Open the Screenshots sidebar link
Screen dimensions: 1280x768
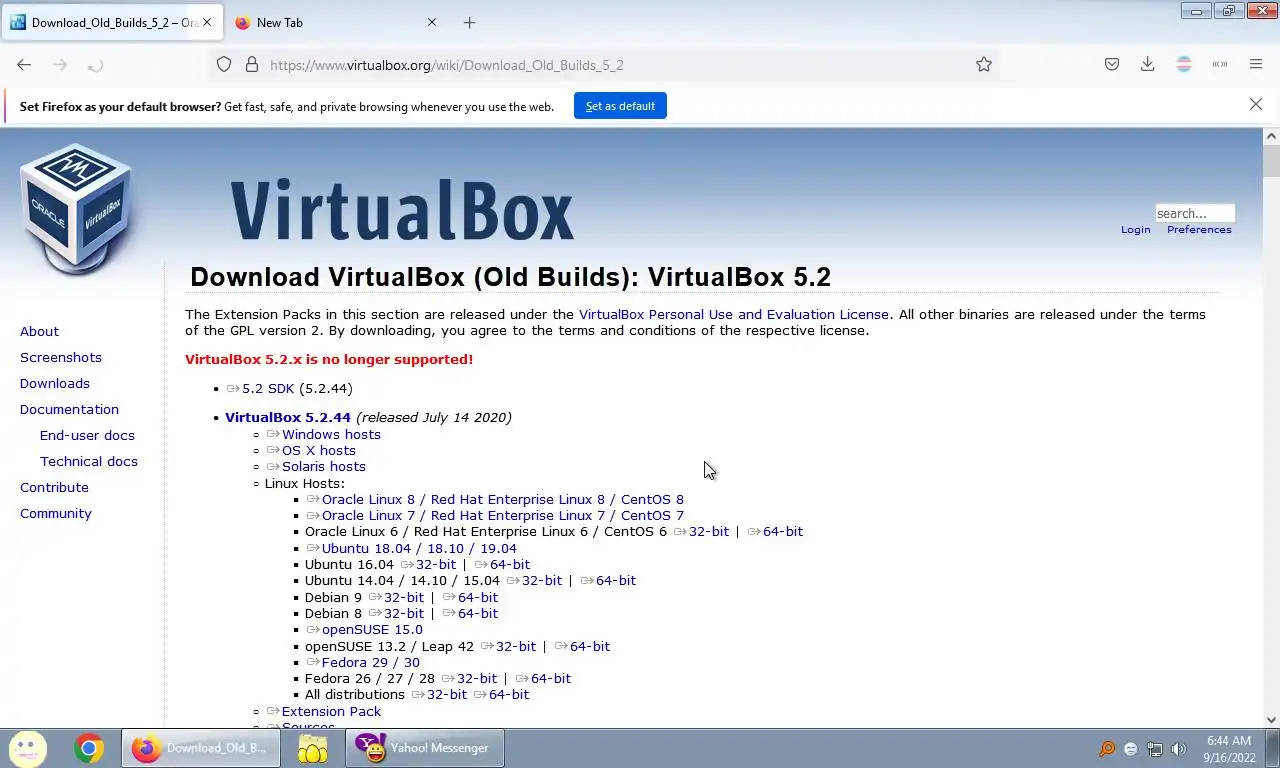click(61, 357)
